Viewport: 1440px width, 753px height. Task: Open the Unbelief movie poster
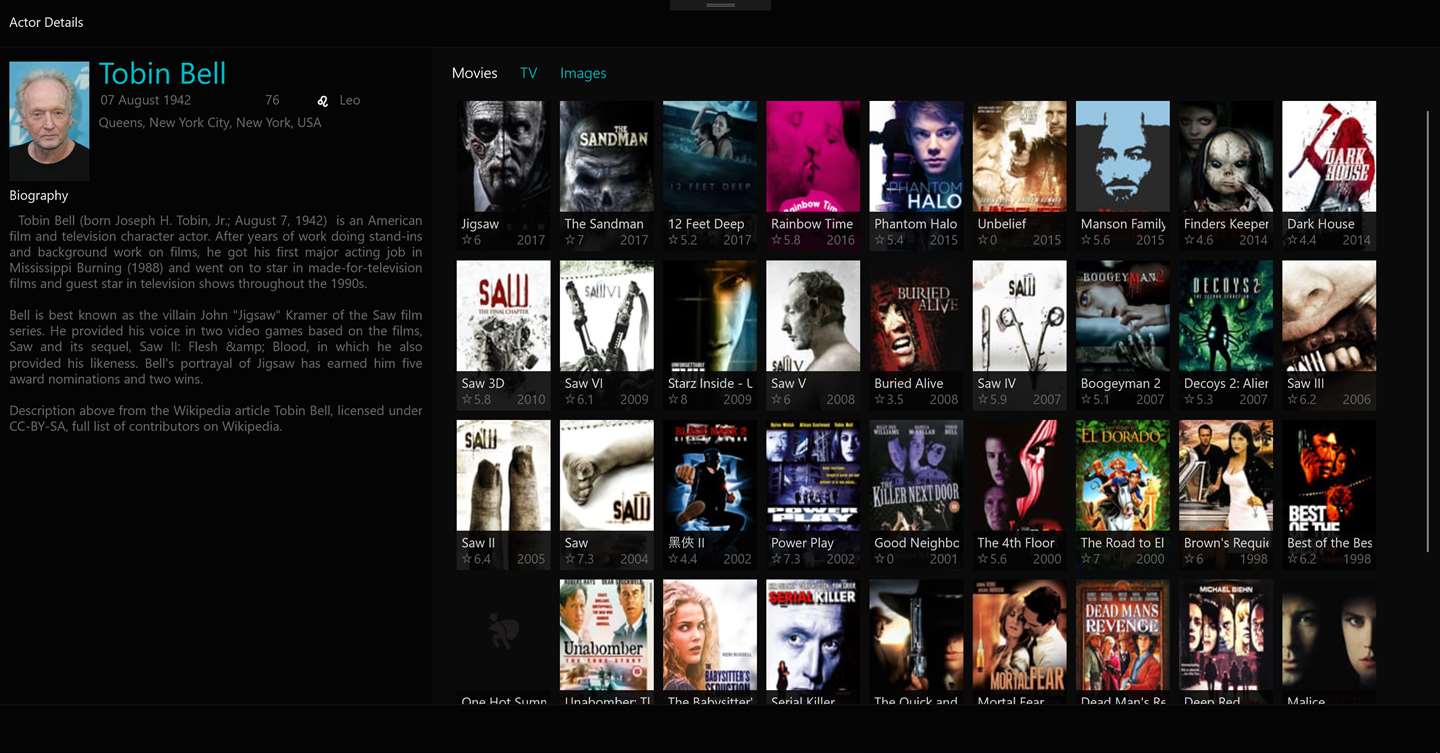click(1019, 156)
